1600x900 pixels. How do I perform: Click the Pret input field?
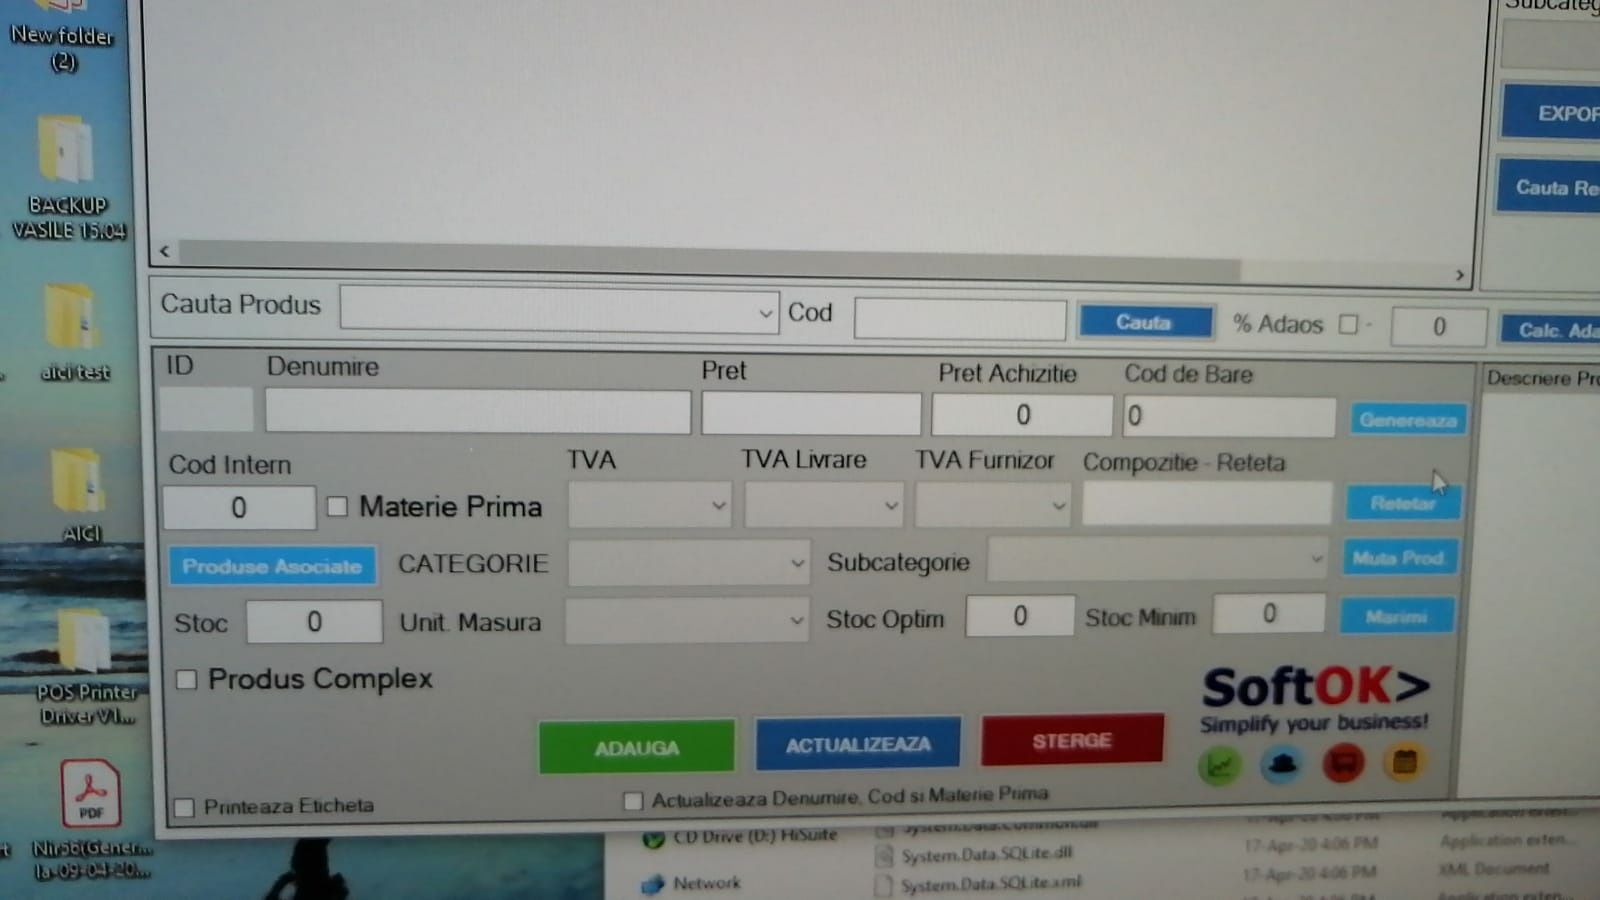pyautogui.click(x=811, y=413)
